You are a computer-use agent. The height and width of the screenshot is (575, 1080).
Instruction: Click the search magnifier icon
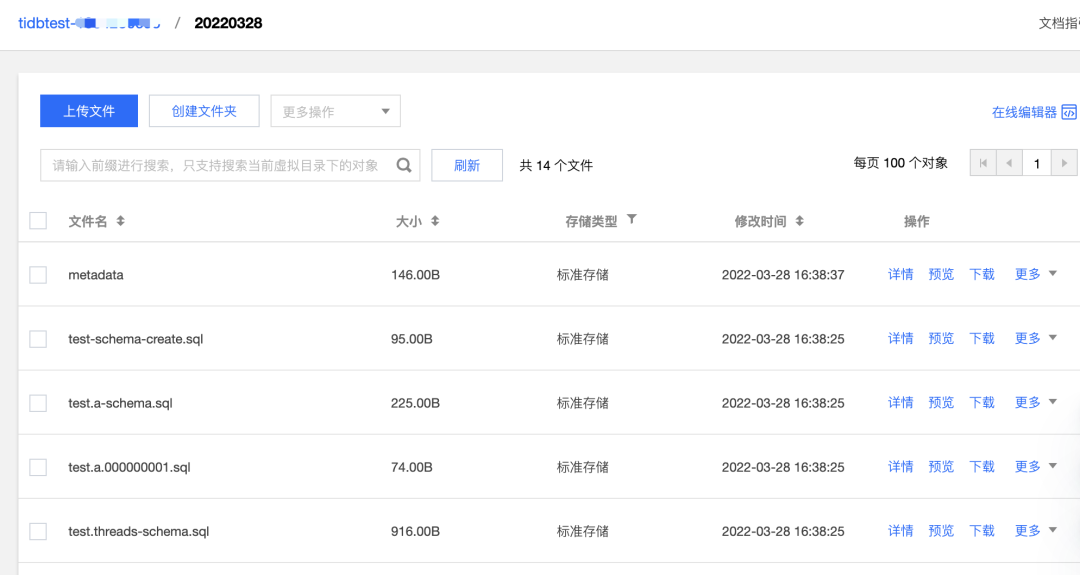click(404, 166)
